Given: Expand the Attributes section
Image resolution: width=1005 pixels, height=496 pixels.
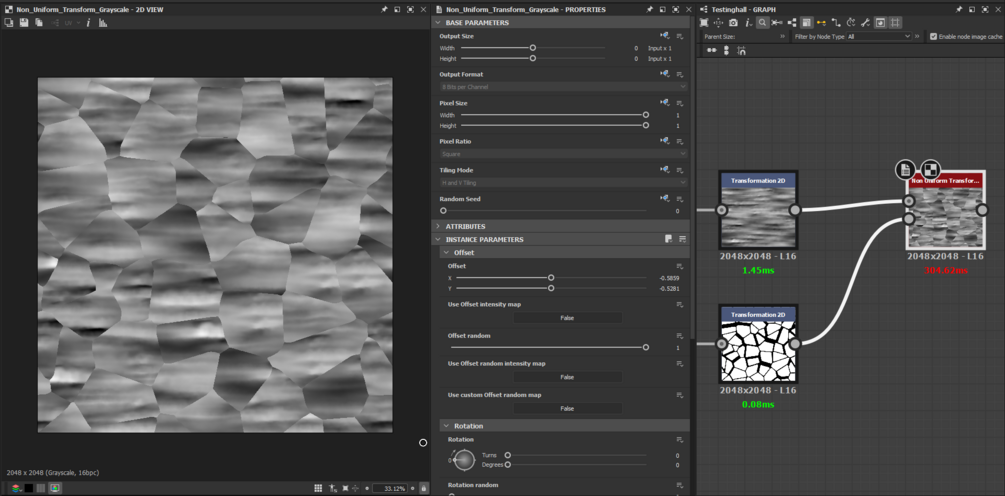Looking at the screenshot, I should pos(438,226).
